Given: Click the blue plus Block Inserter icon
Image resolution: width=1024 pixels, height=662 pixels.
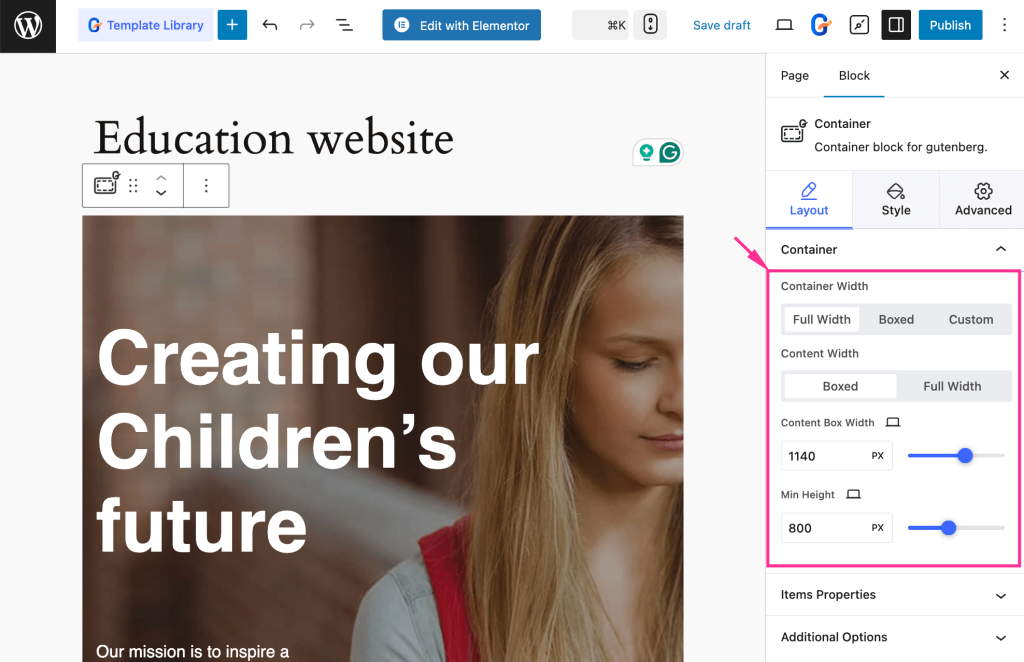Looking at the screenshot, I should tap(232, 24).
